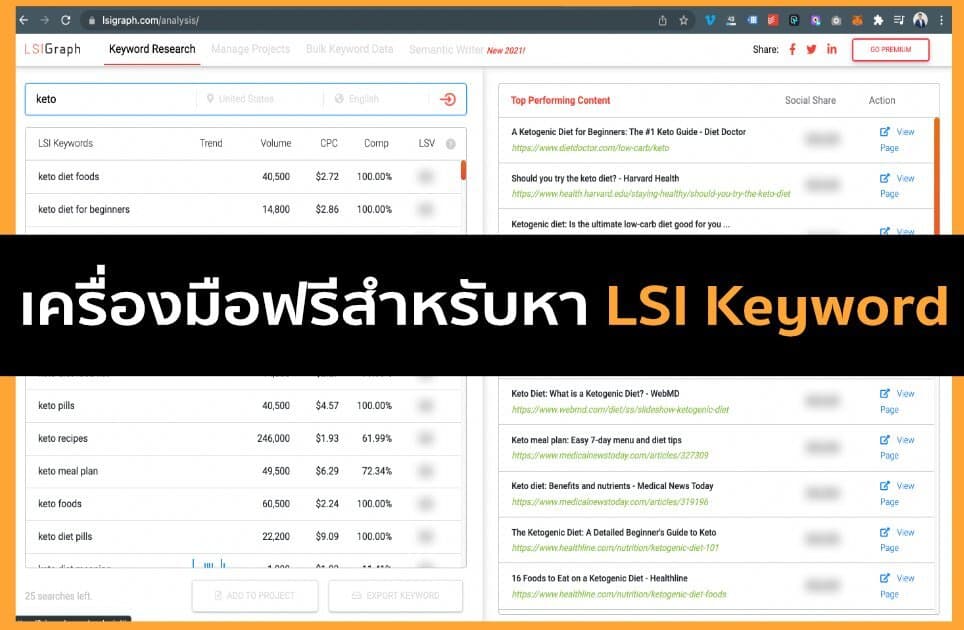Image resolution: width=964 pixels, height=630 pixels.
Task: Switch to the Keyword Research tab
Action: (x=151, y=49)
